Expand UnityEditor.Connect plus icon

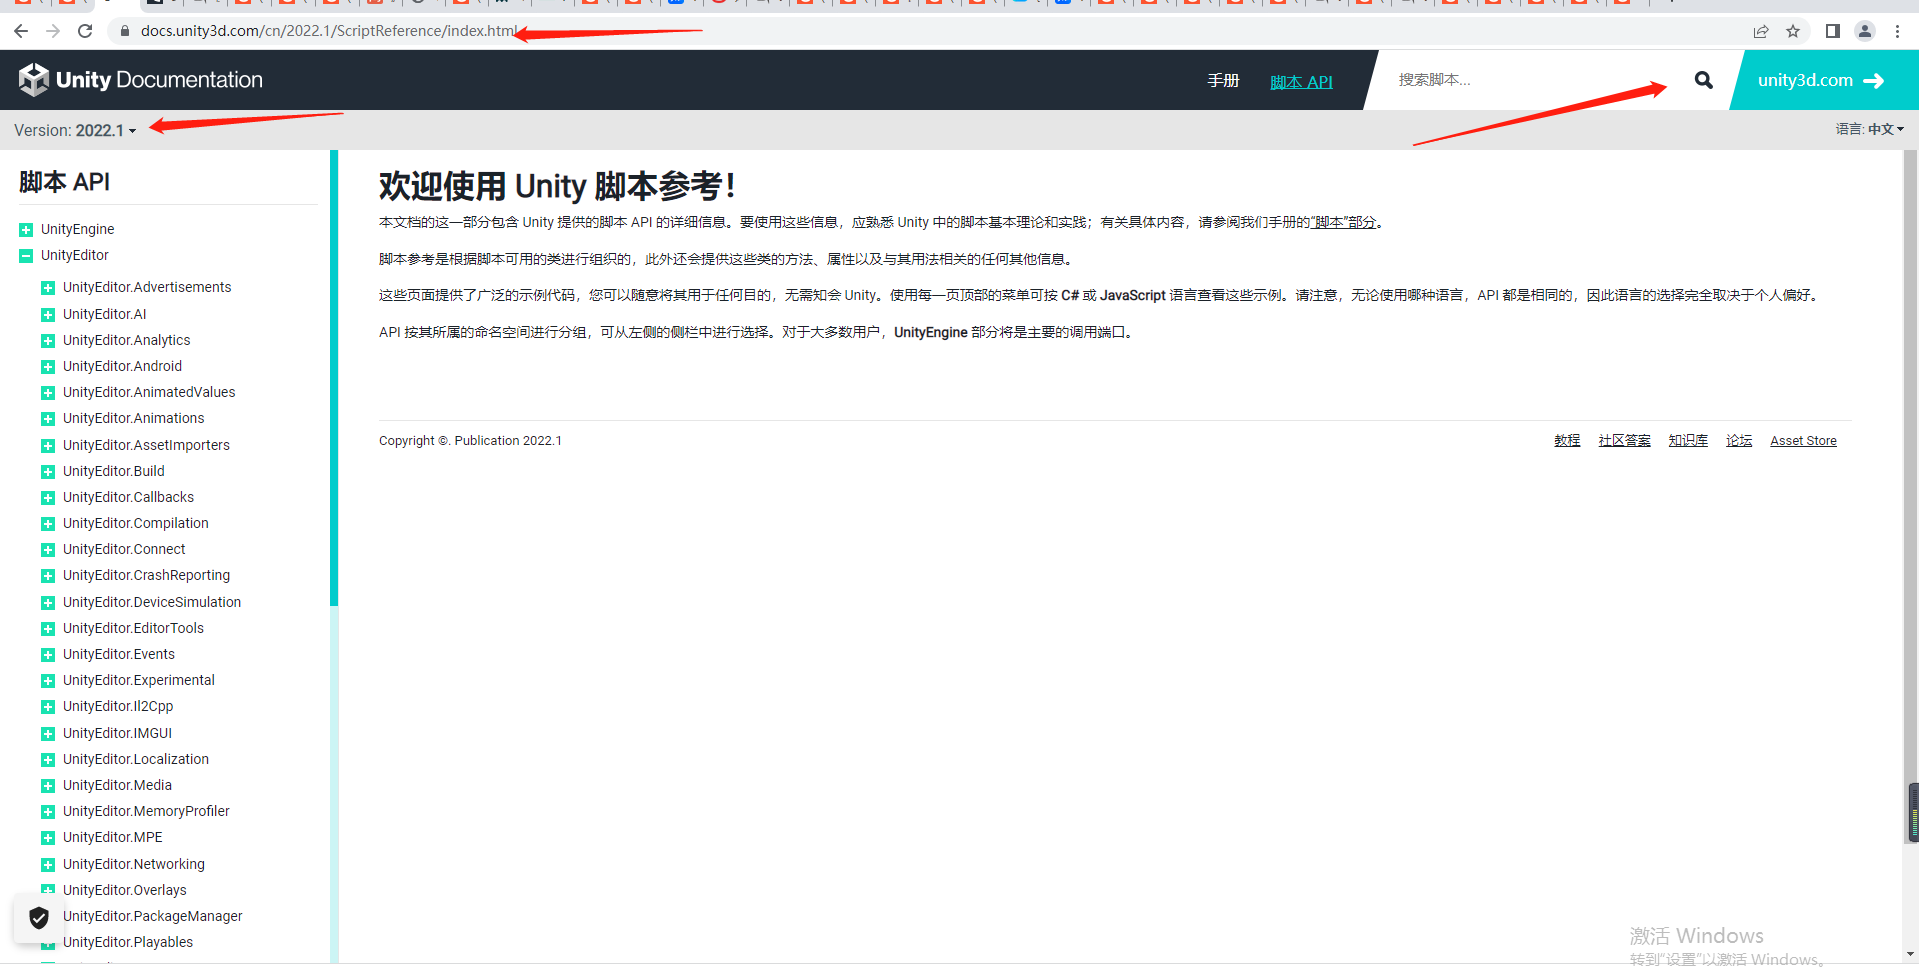click(47, 550)
